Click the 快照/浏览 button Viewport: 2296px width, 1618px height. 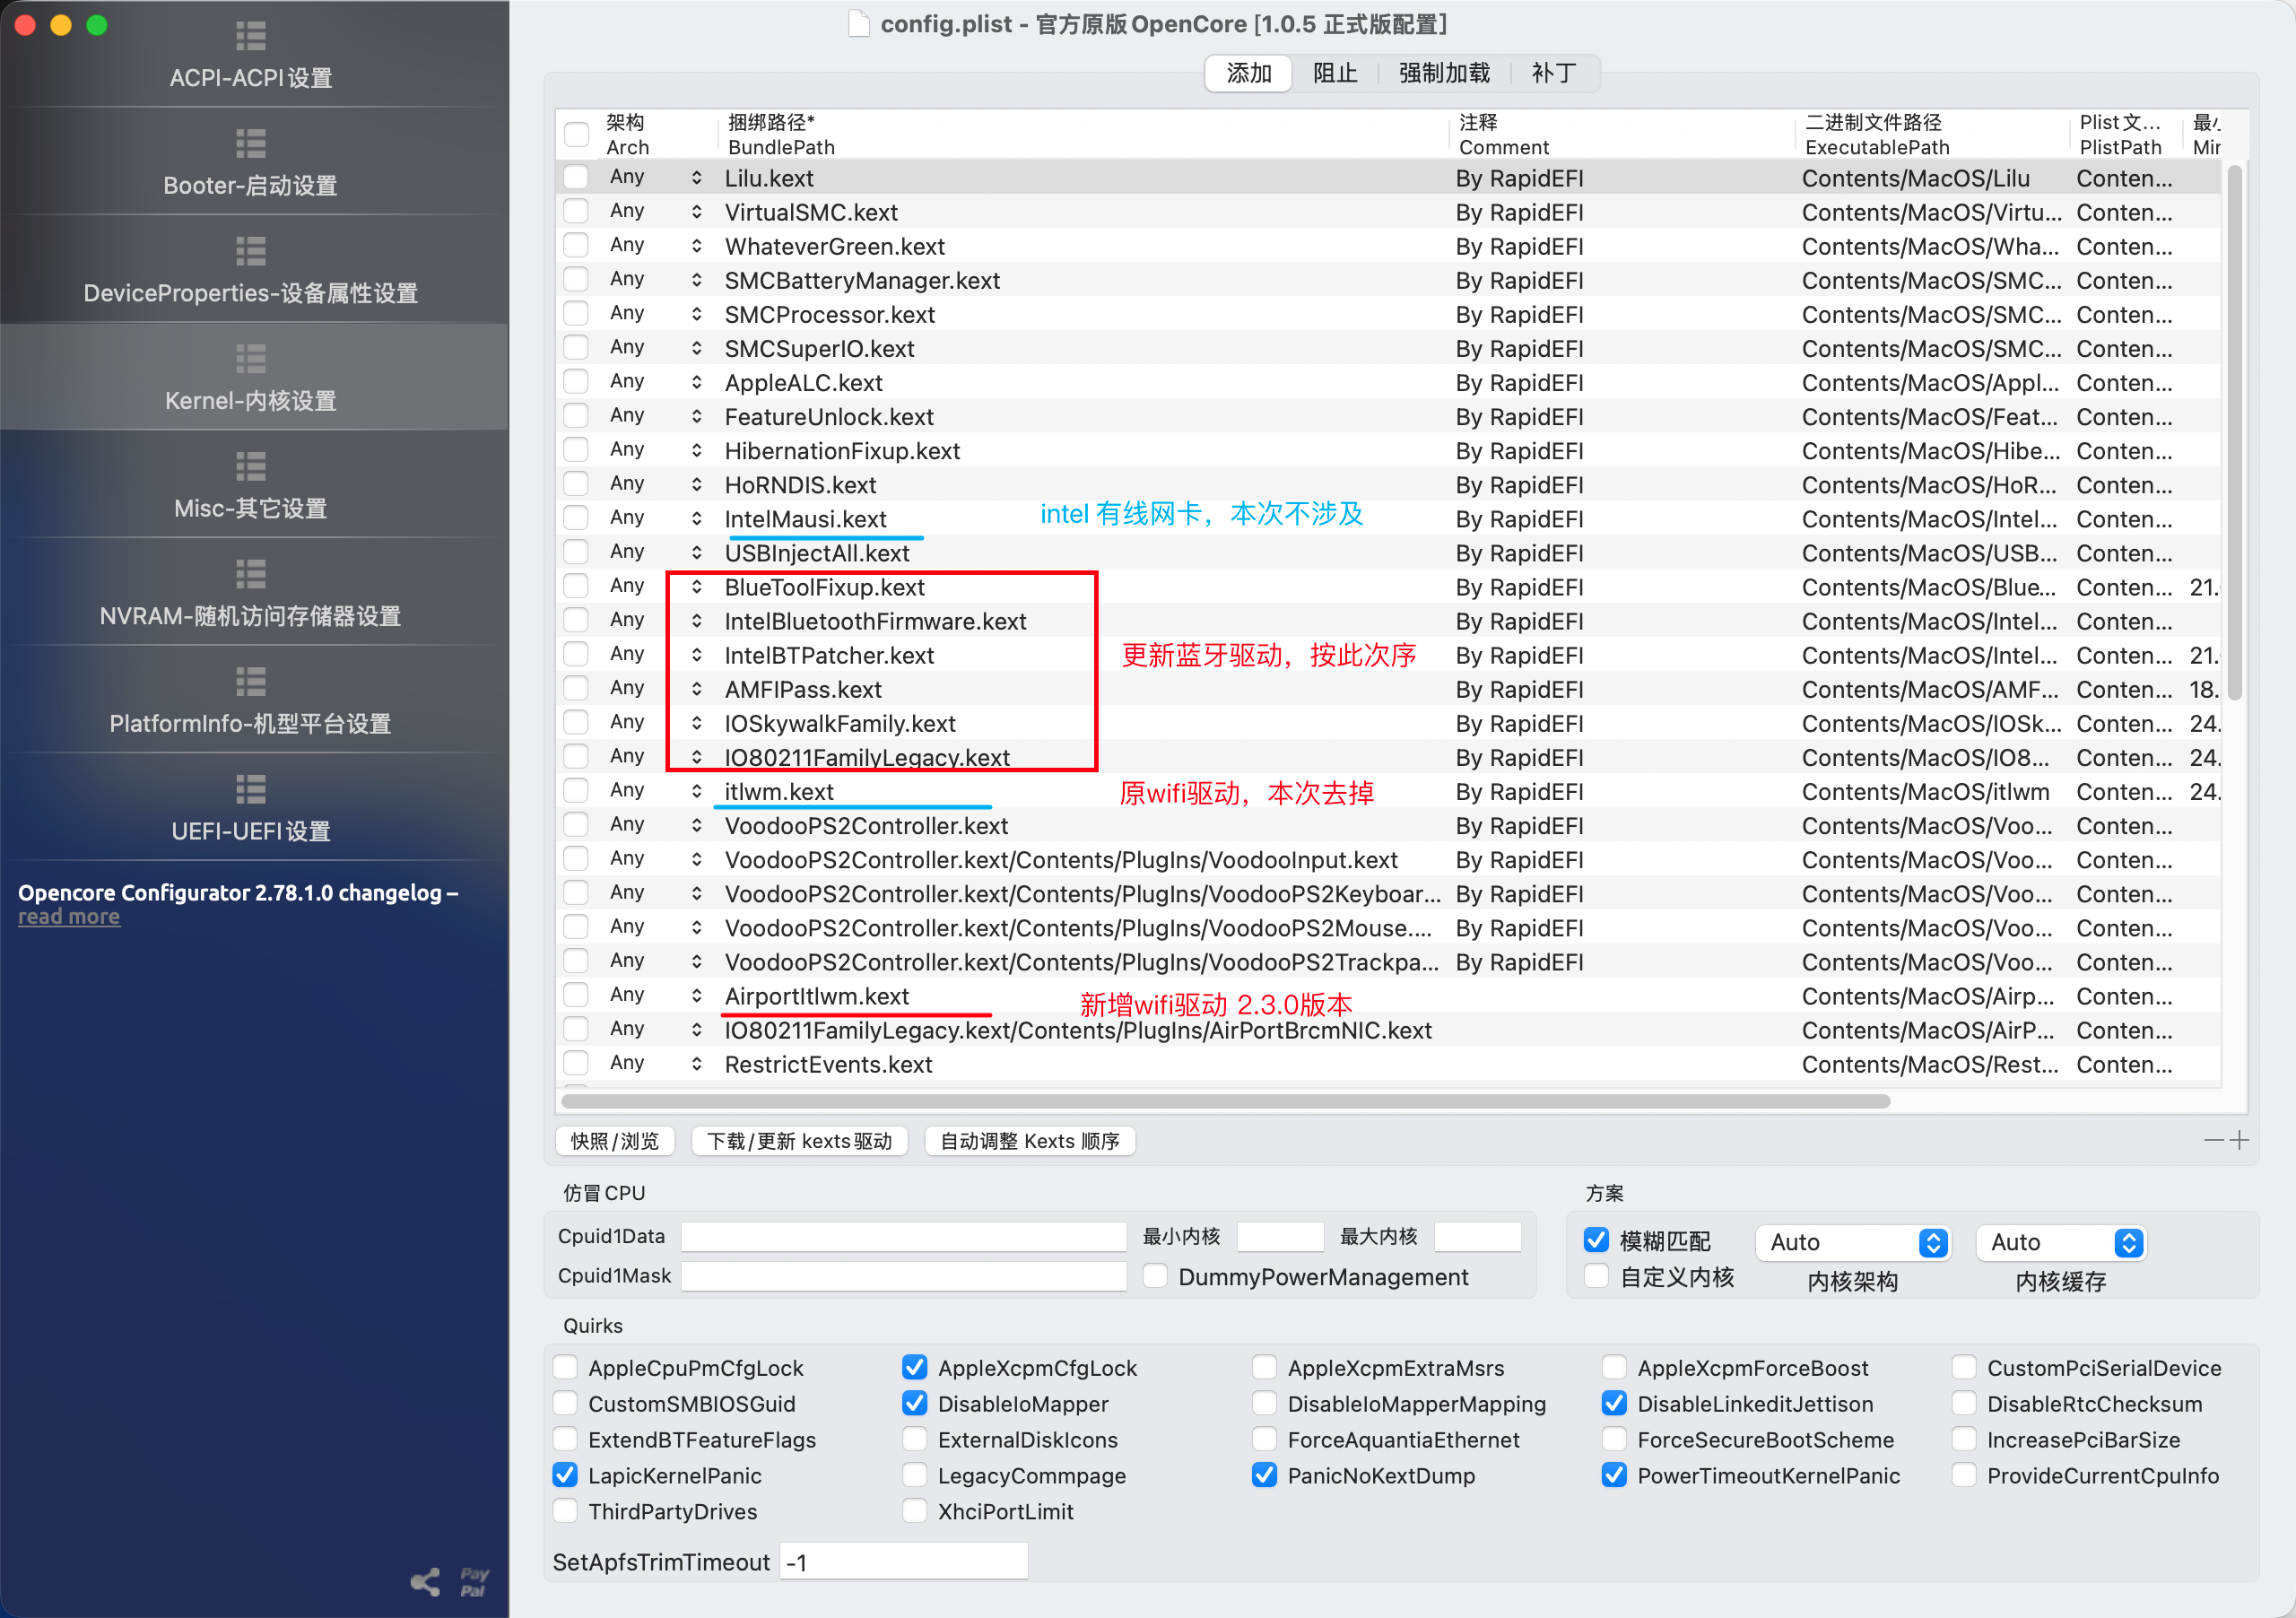click(615, 1141)
